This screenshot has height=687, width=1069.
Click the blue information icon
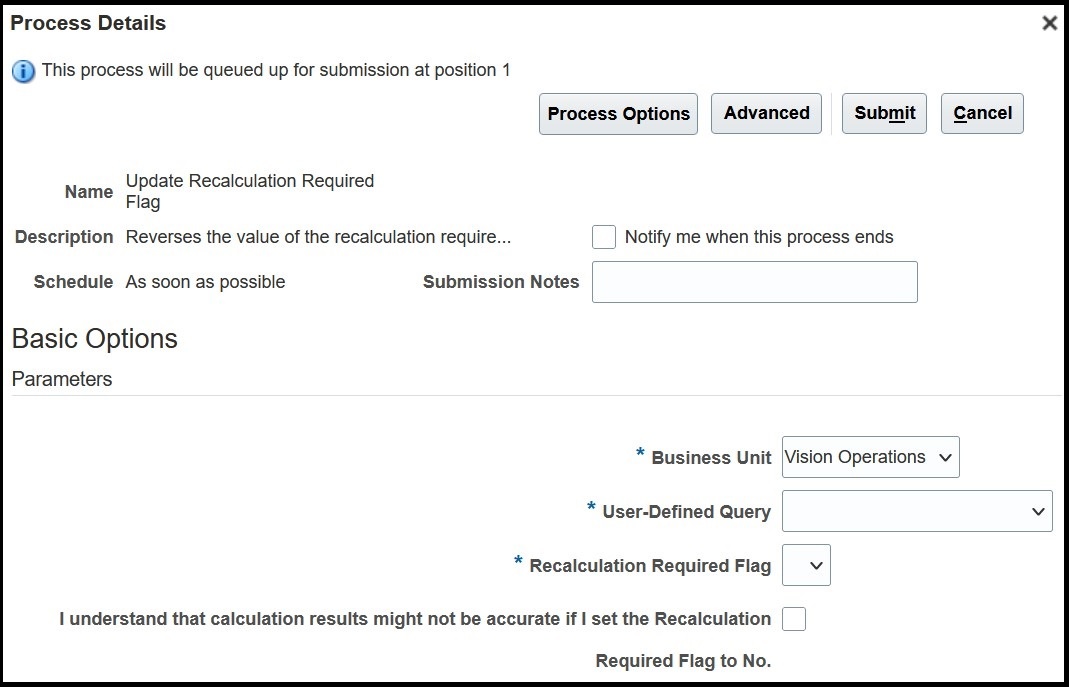pos(24,71)
